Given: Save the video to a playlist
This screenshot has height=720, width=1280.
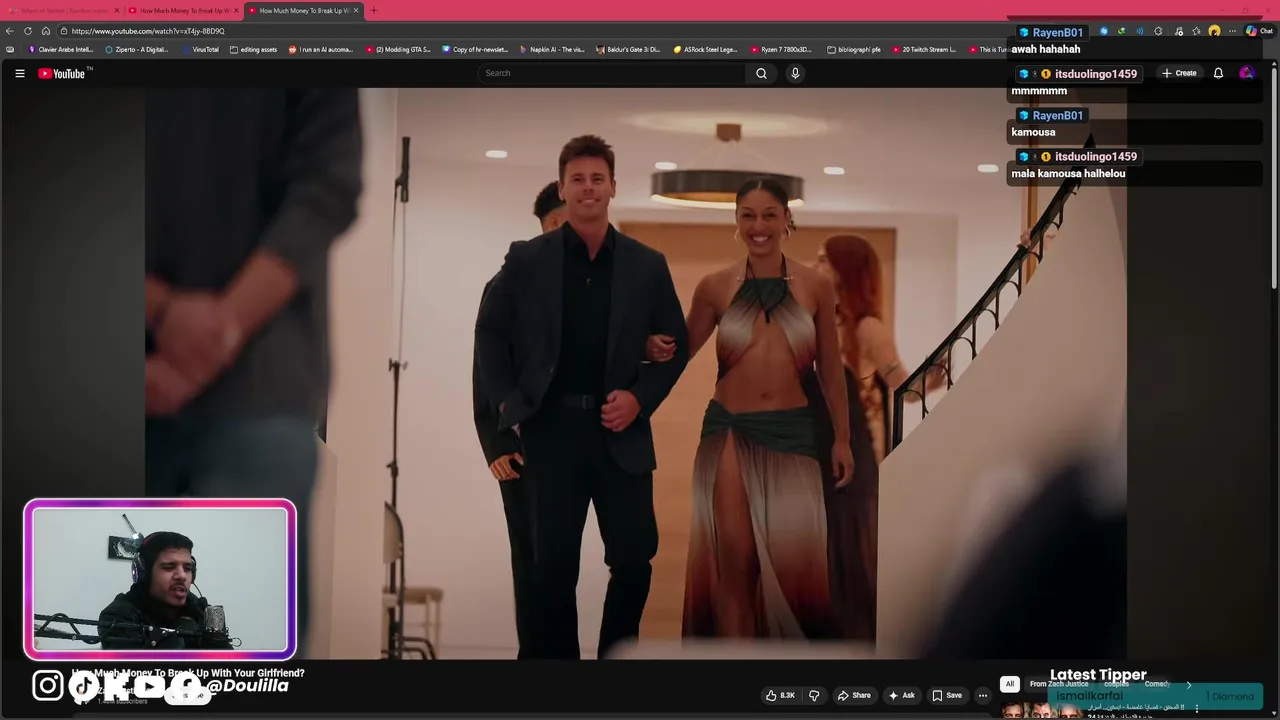Looking at the screenshot, I should coord(946,695).
